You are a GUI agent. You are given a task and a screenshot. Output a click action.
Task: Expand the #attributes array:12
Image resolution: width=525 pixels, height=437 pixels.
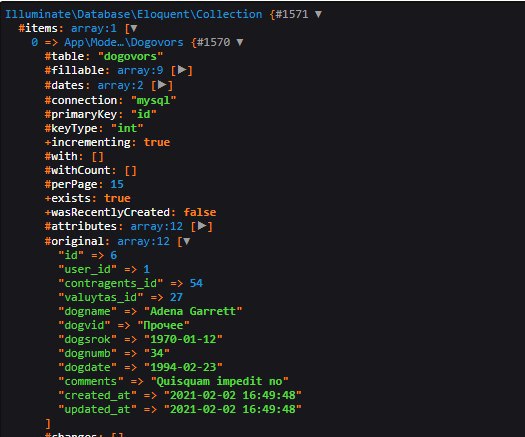click(202, 226)
